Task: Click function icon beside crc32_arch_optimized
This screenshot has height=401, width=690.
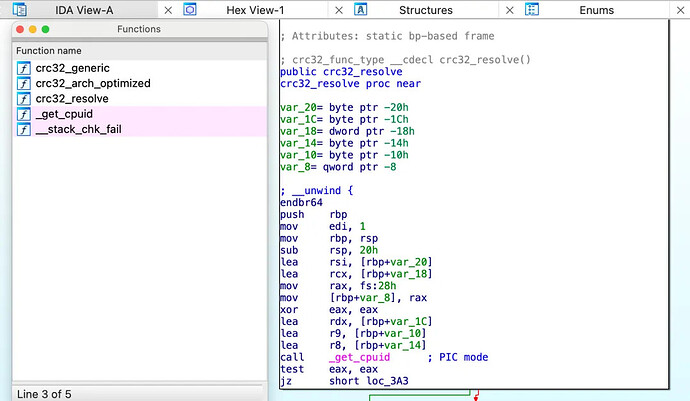Action: click(x=24, y=84)
